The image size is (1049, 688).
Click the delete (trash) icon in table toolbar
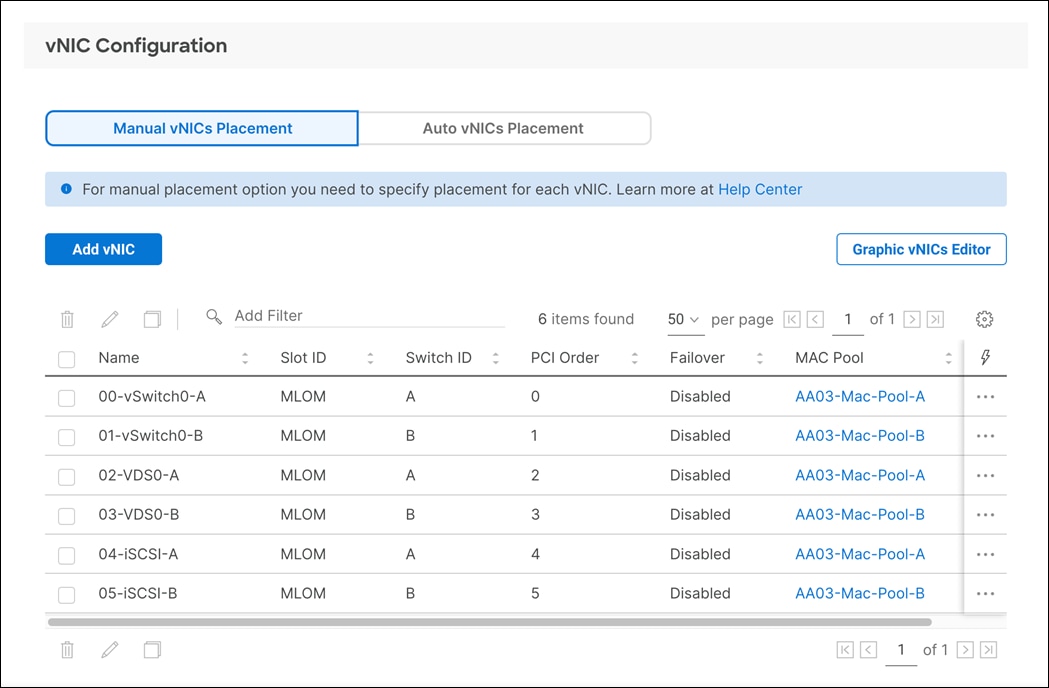(x=66, y=319)
